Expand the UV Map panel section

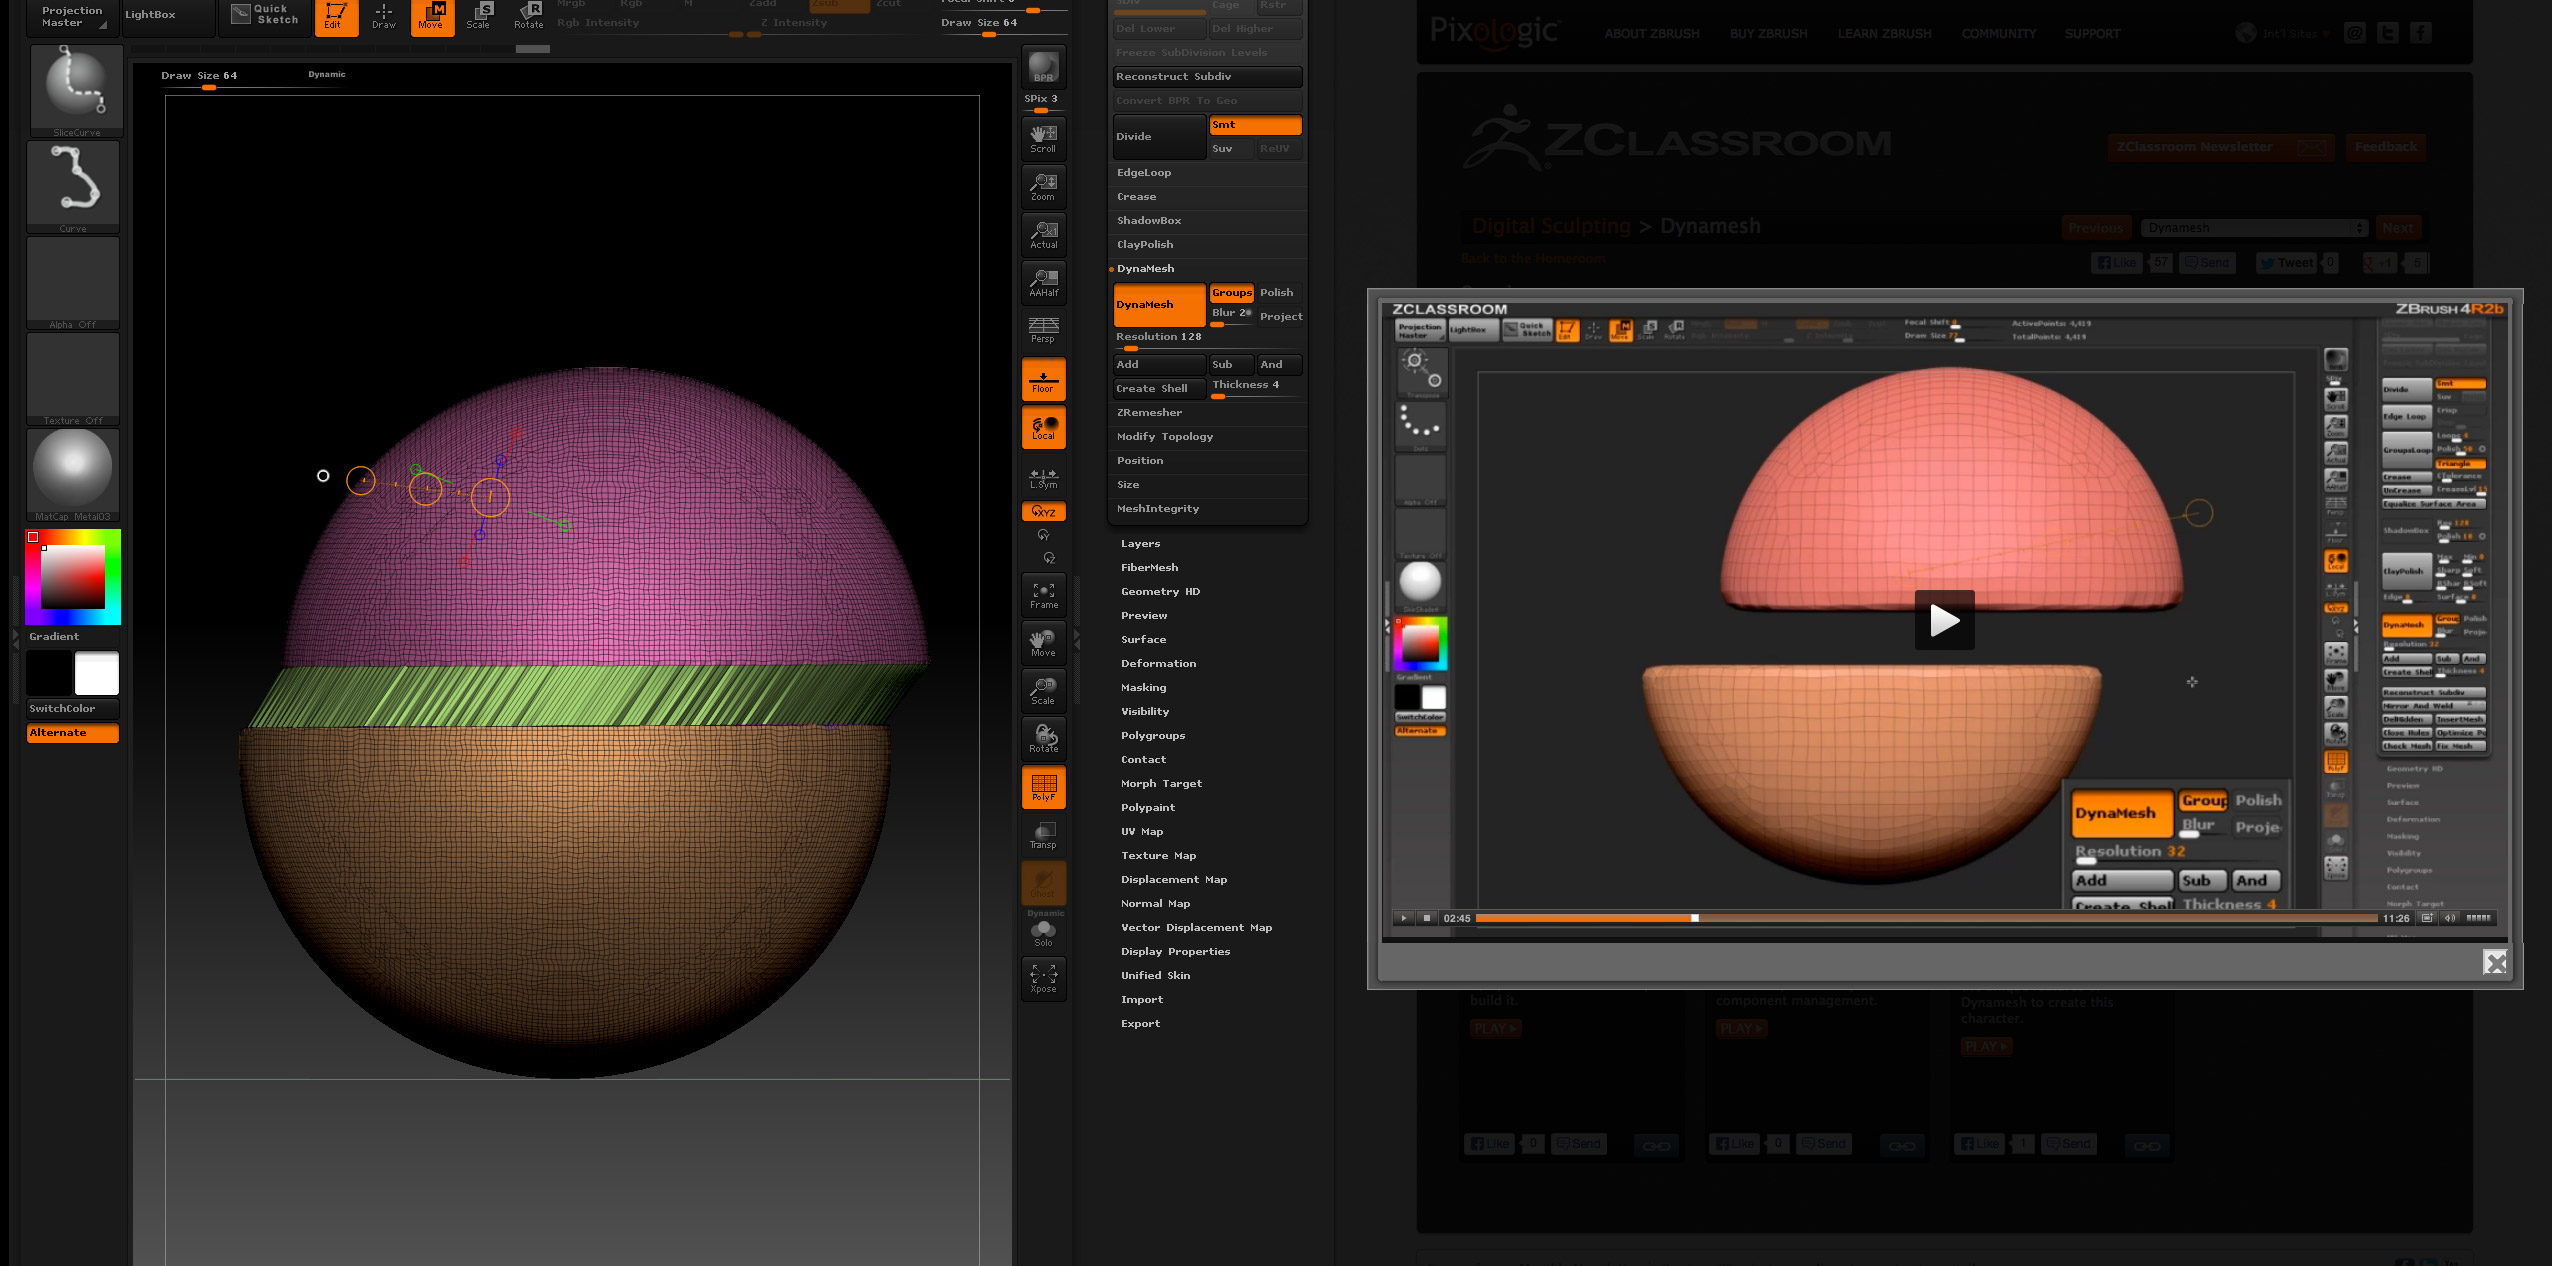(x=1139, y=832)
